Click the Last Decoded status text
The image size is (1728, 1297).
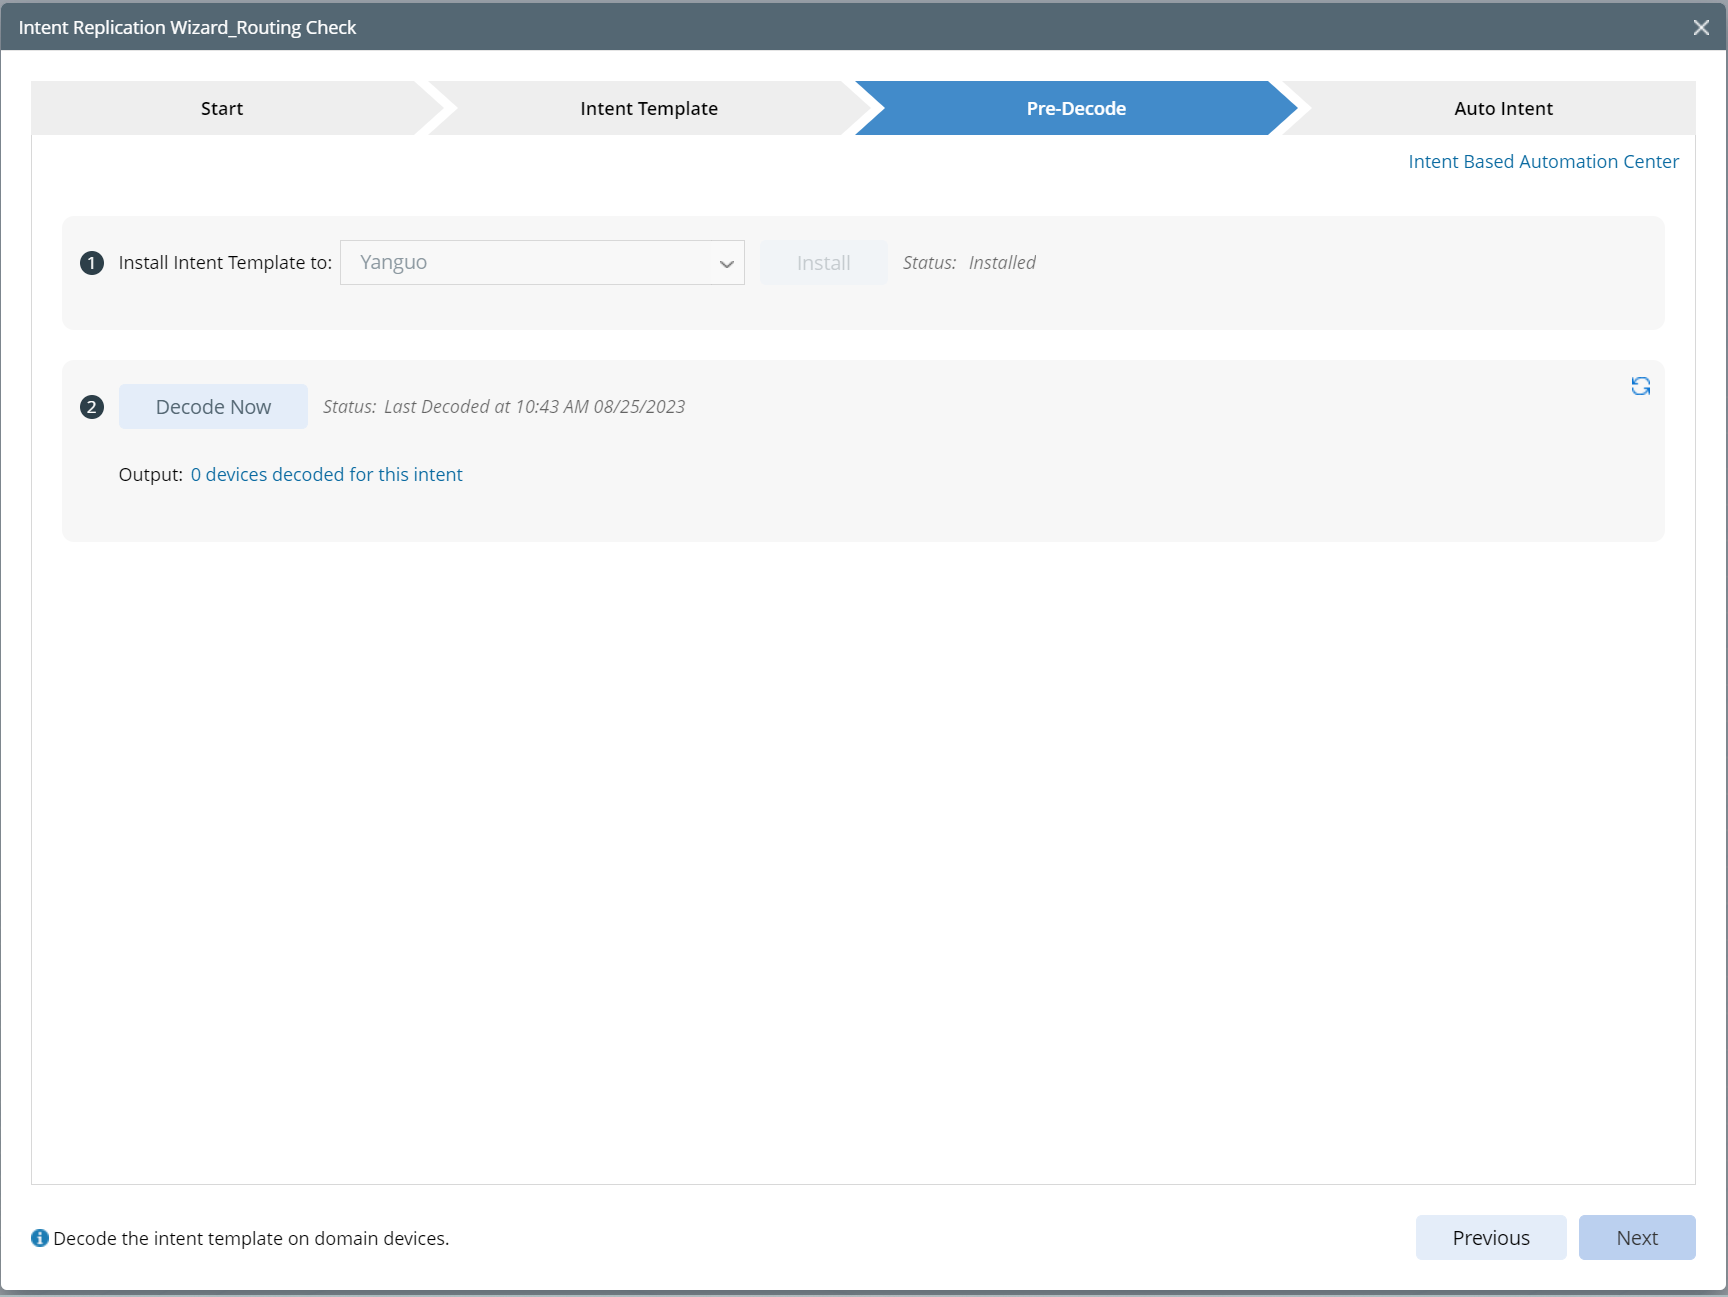click(x=534, y=406)
